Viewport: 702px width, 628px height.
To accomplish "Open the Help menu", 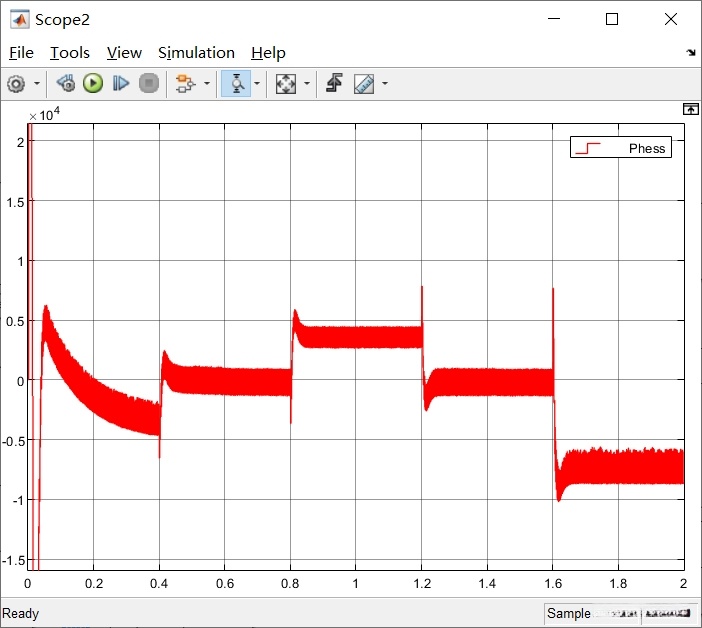I will coord(268,53).
